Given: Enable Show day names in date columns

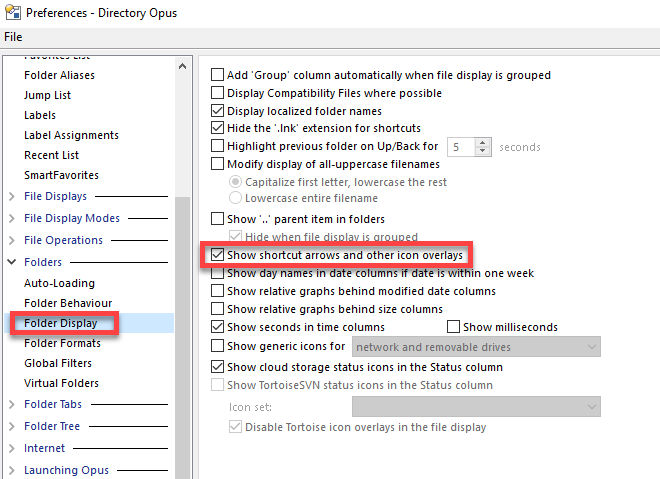Looking at the screenshot, I should (x=217, y=273).
